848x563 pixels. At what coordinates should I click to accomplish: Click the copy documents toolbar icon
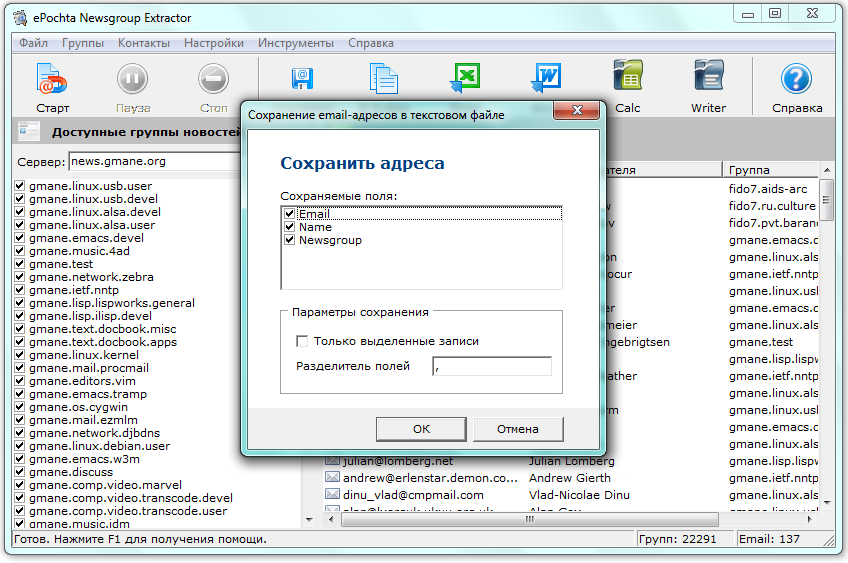(x=383, y=79)
